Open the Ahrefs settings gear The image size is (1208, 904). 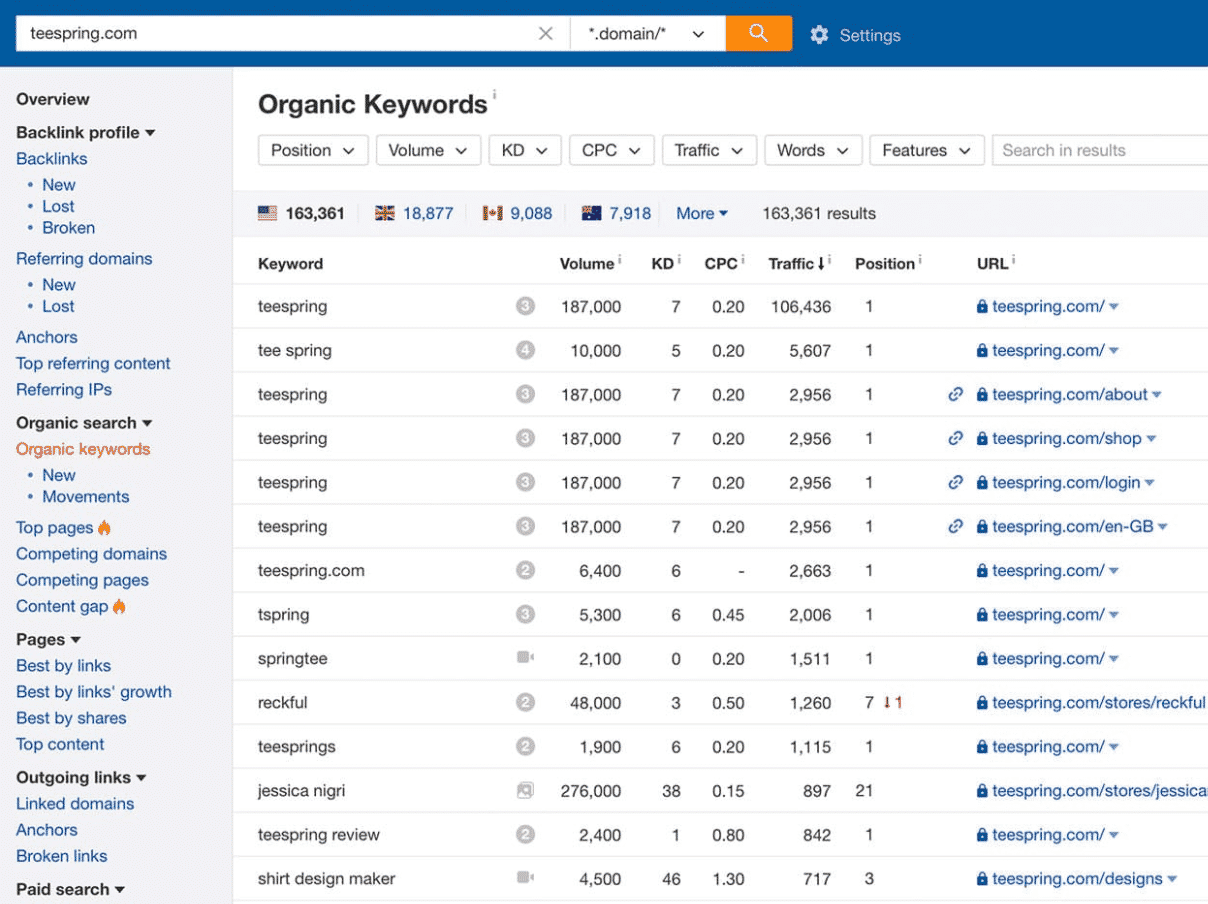pyautogui.click(x=820, y=34)
